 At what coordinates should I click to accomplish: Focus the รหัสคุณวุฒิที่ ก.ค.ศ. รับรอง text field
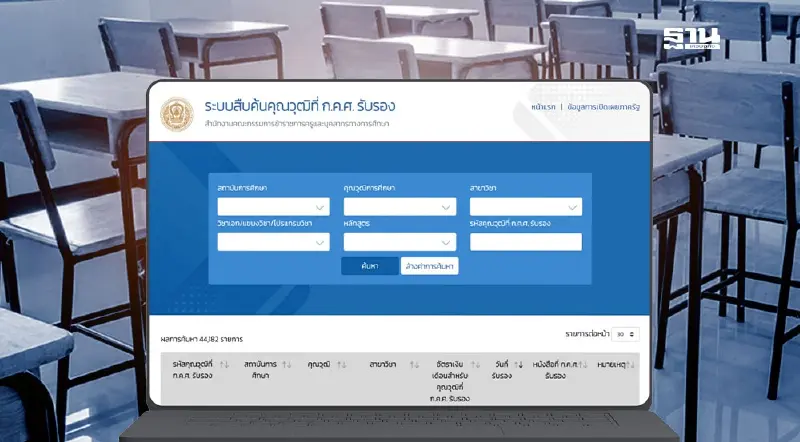click(525, 241)
